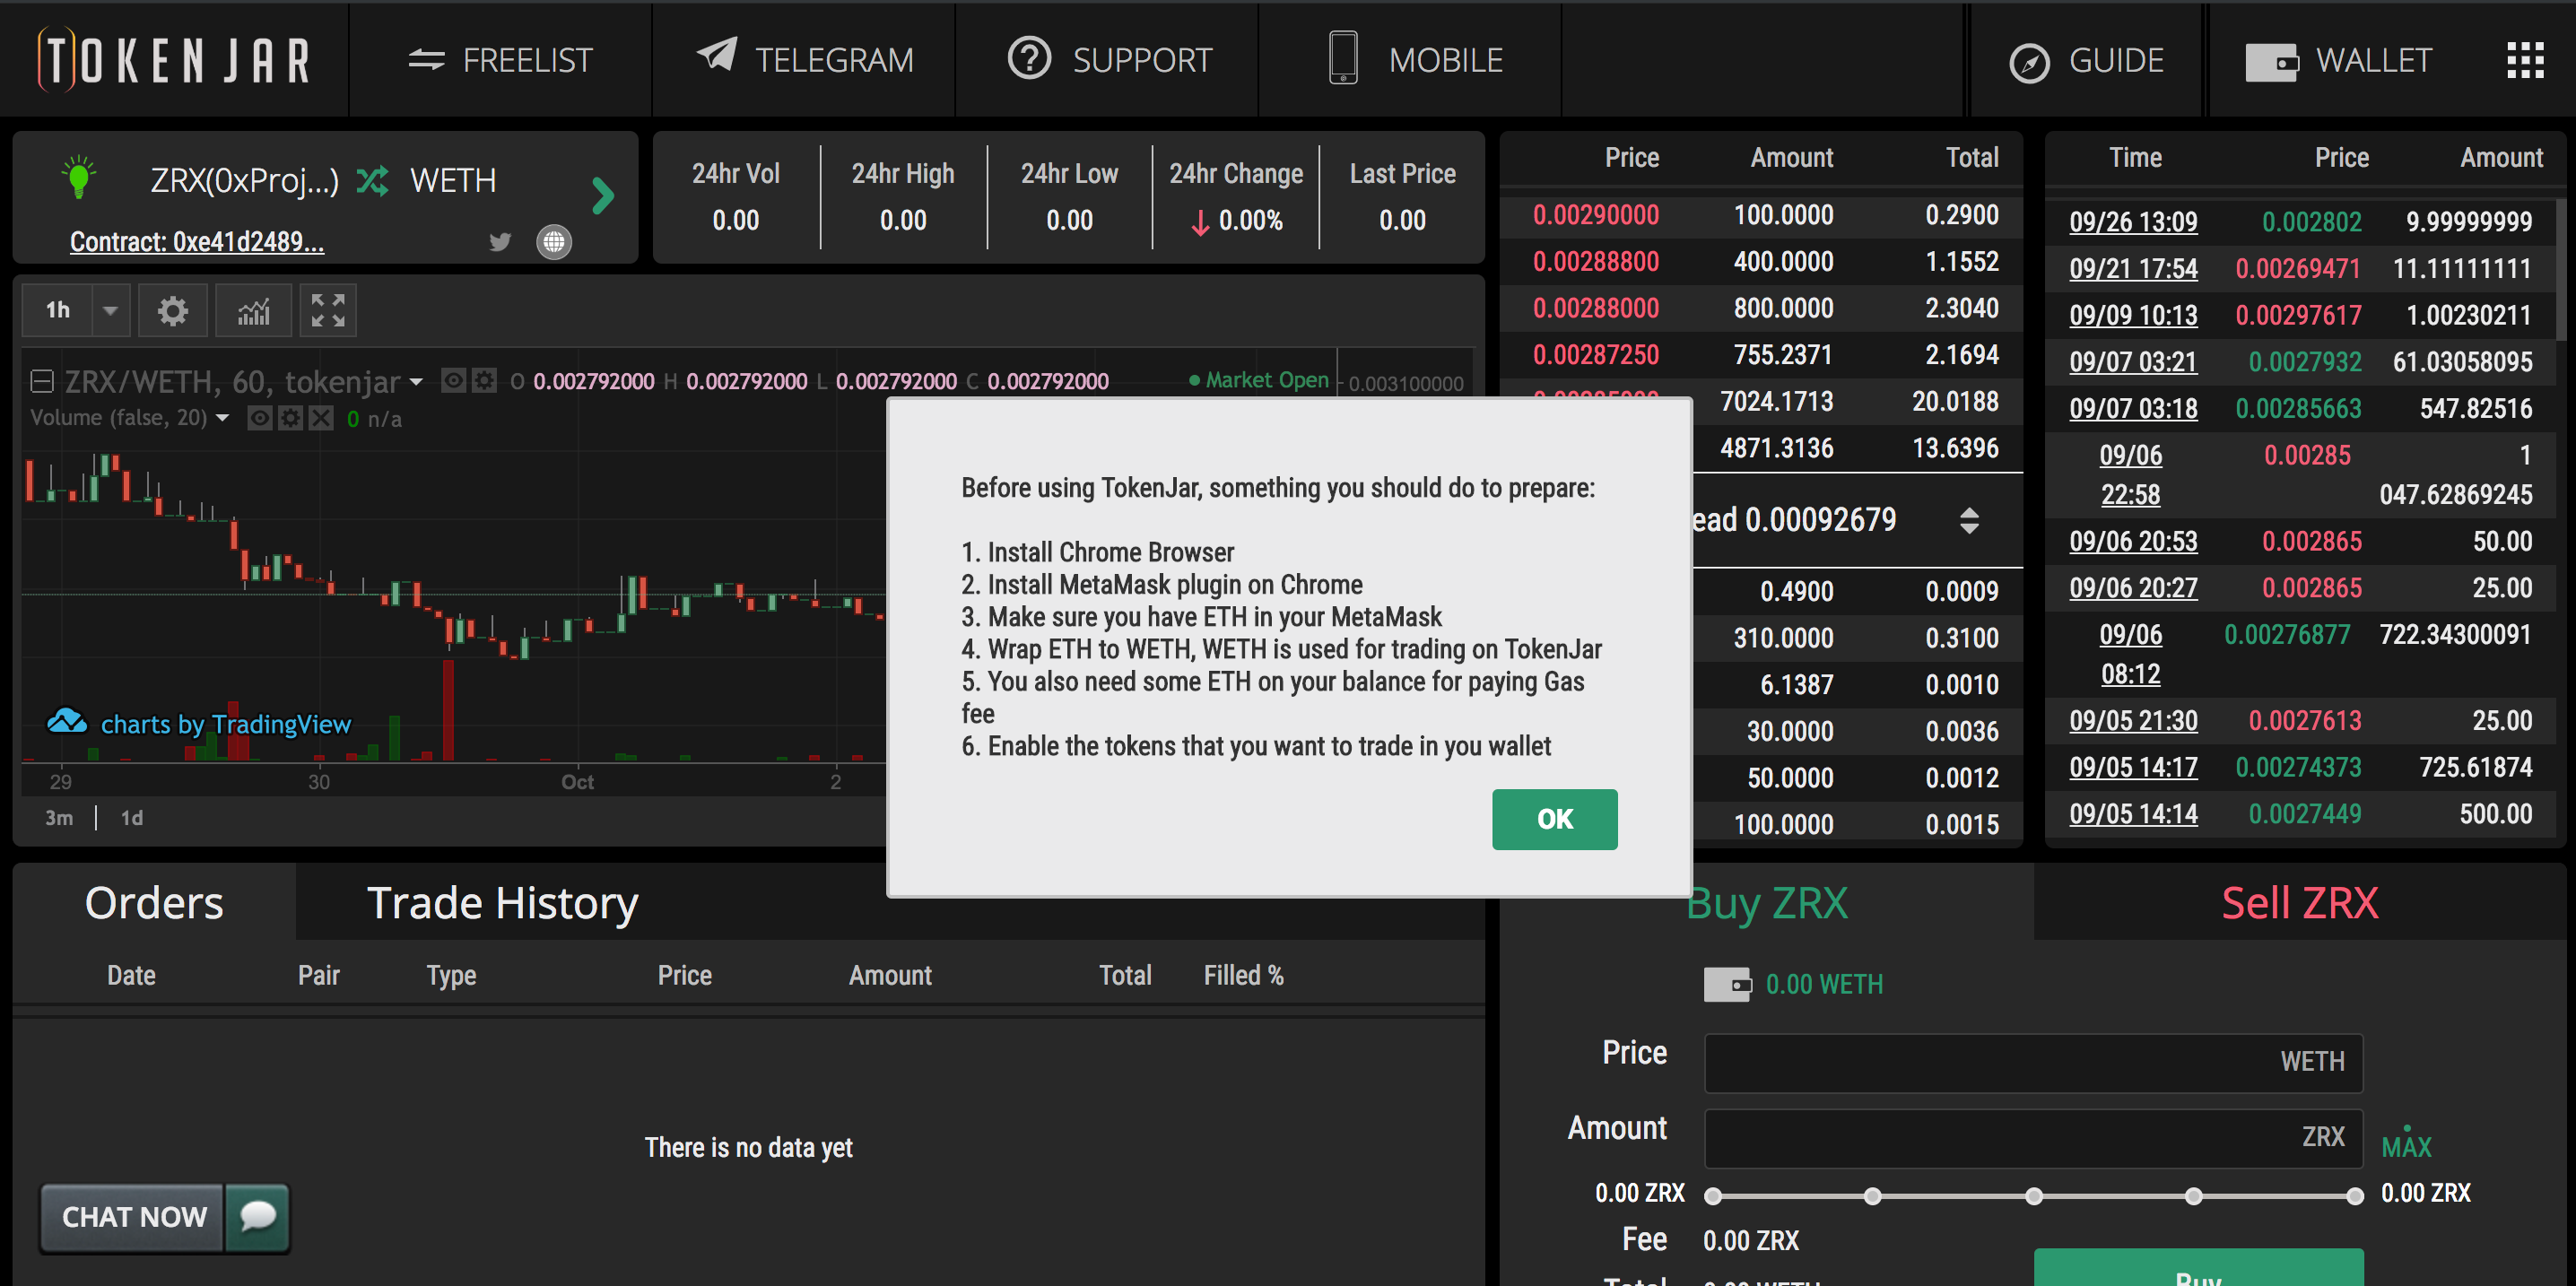This screenshot has height=1286, width=2576.
Task: Click the chat speech bubble icon
Action: coord(258,1217)
